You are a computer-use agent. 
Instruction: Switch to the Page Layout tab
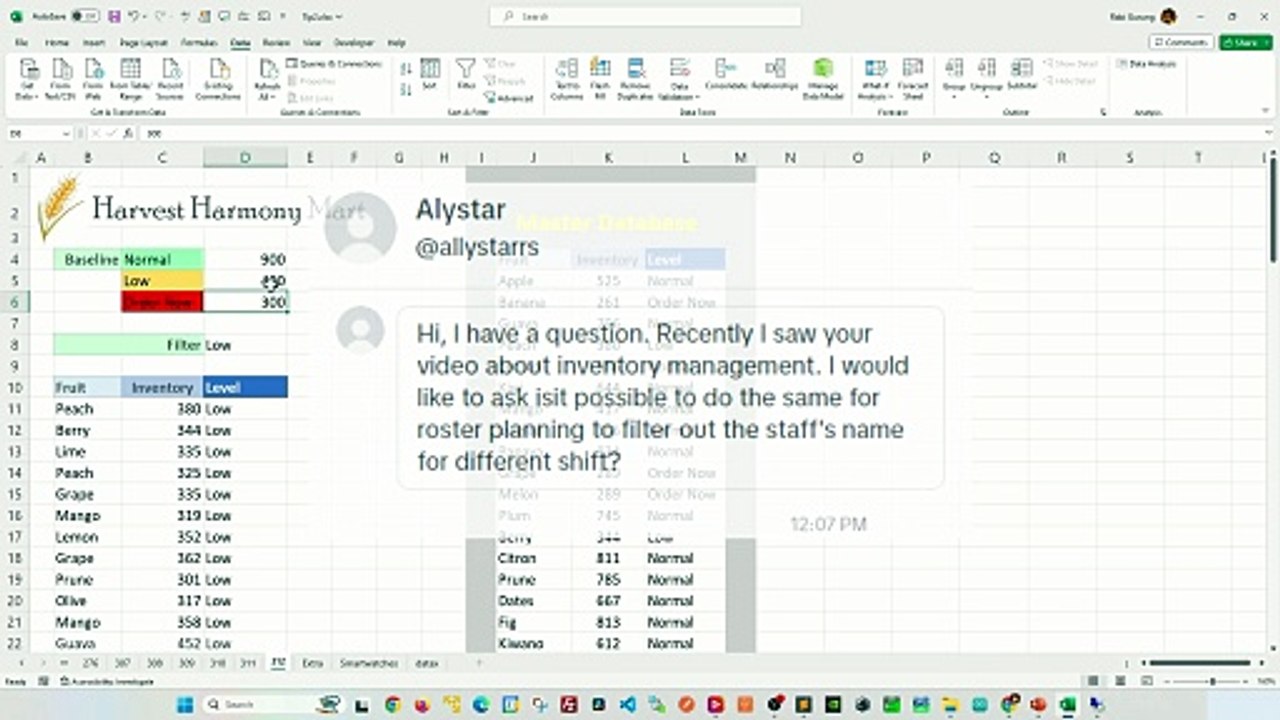[x=144, y=43]
